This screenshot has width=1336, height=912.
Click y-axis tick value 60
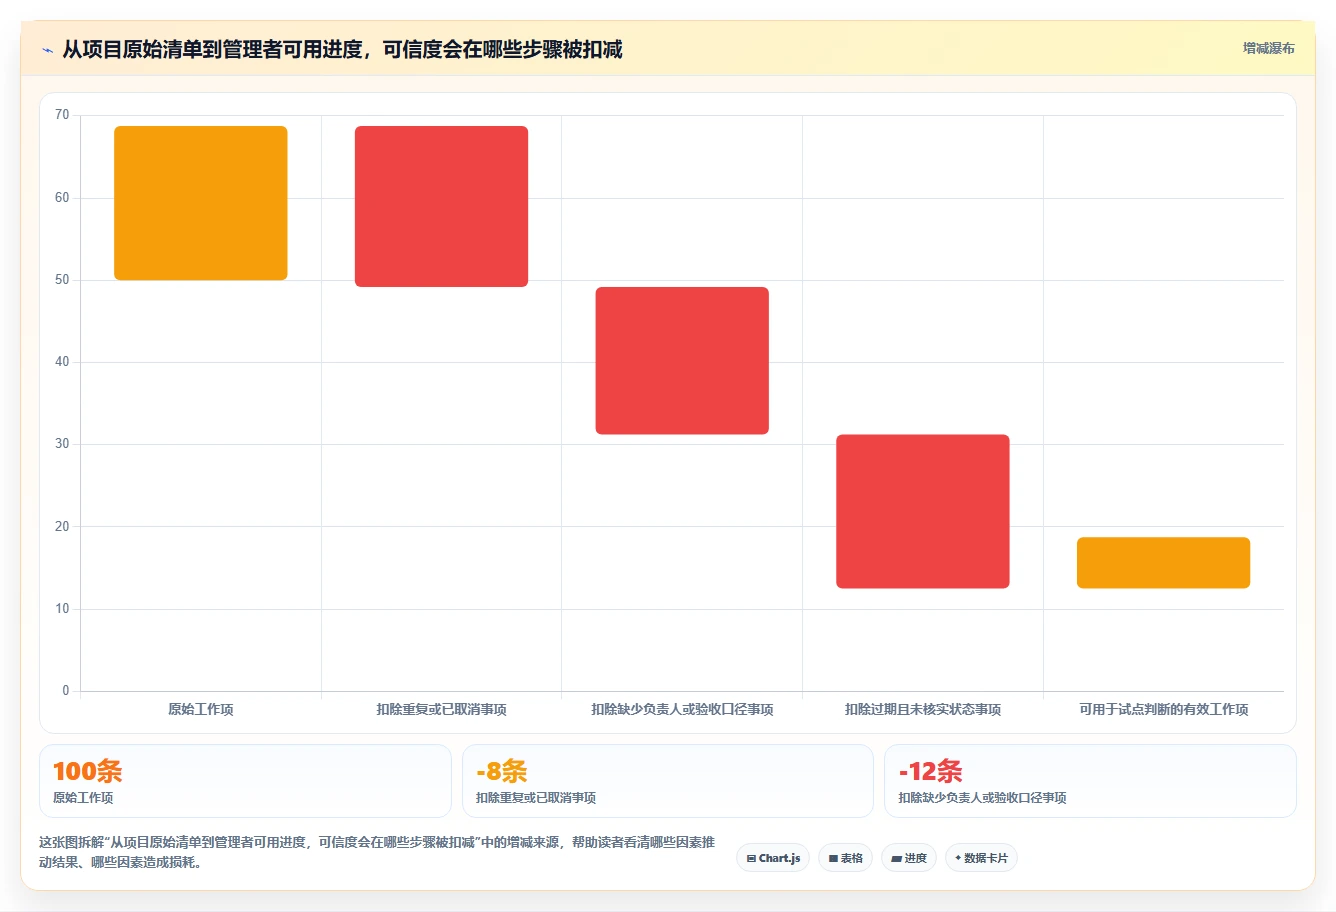pos(62,198)
